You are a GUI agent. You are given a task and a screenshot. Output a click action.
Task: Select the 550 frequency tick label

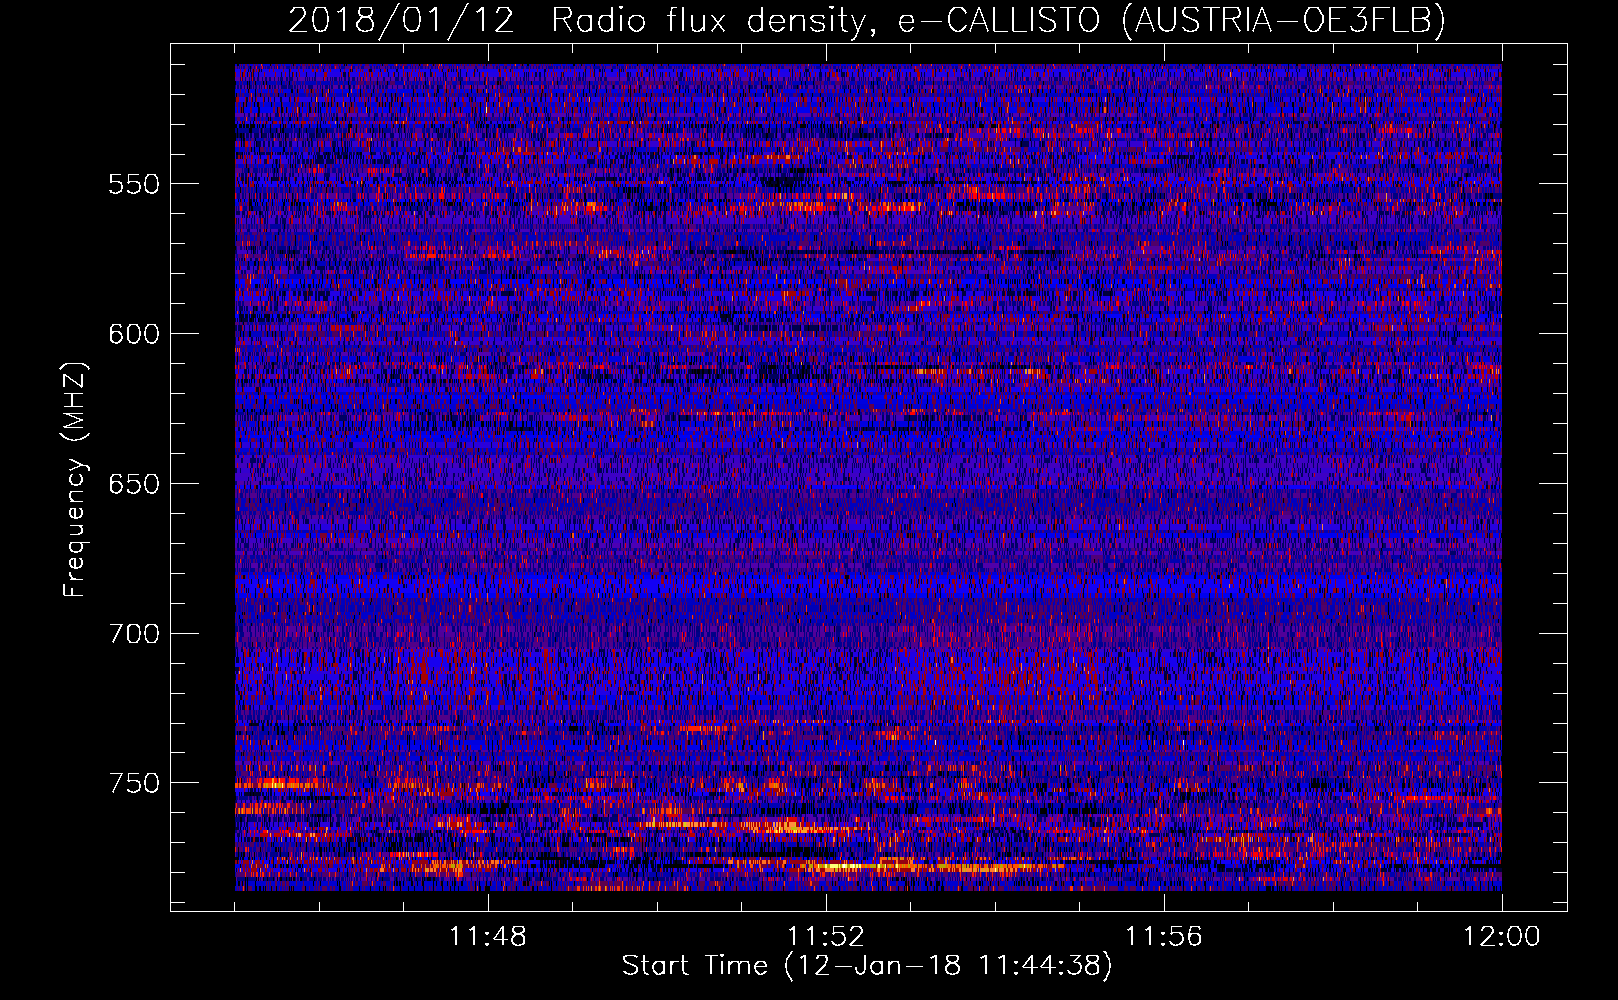point(134,184)
